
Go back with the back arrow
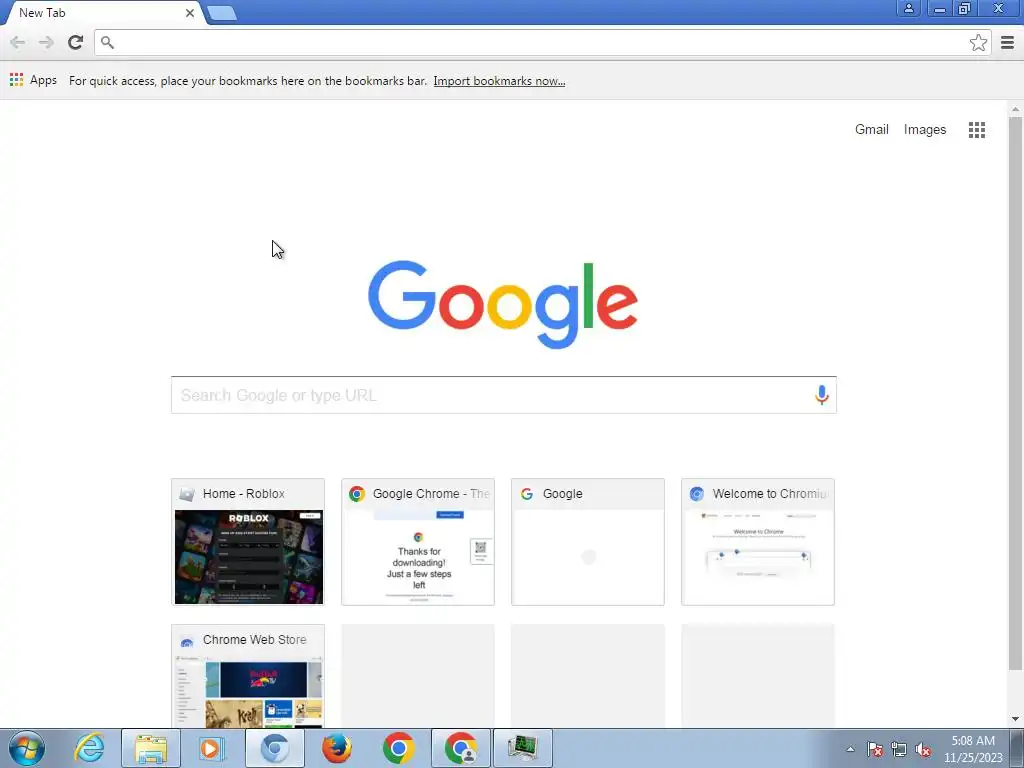point(18,42)
